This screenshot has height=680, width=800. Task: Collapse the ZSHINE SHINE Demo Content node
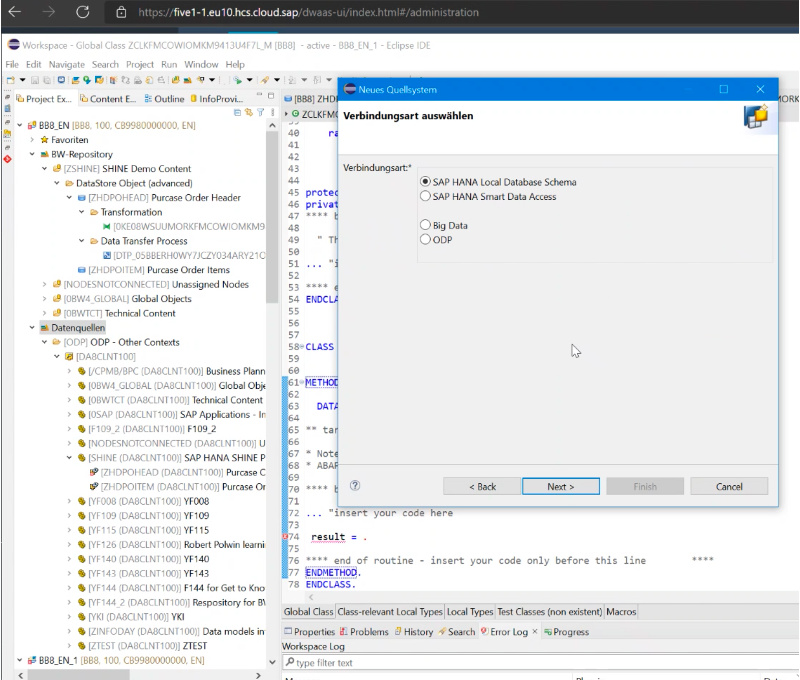pos(44,168)
